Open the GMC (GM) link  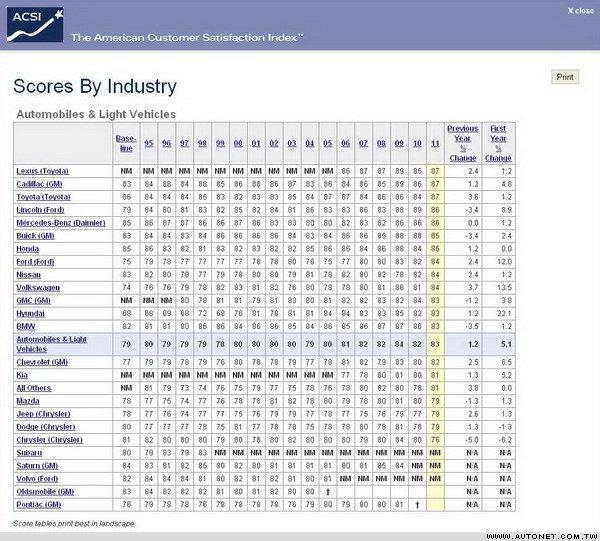point(33,300)
